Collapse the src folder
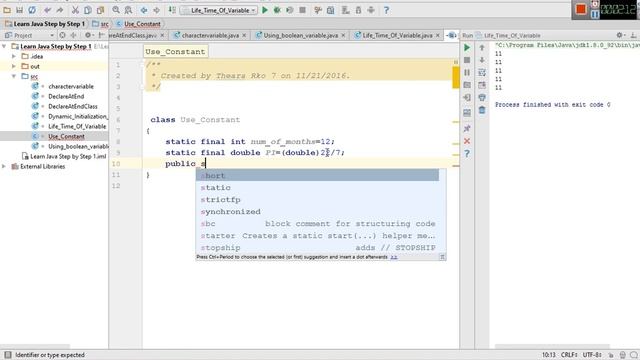The height and width of the screenshot is (360, 640). (x=14, y=76)
